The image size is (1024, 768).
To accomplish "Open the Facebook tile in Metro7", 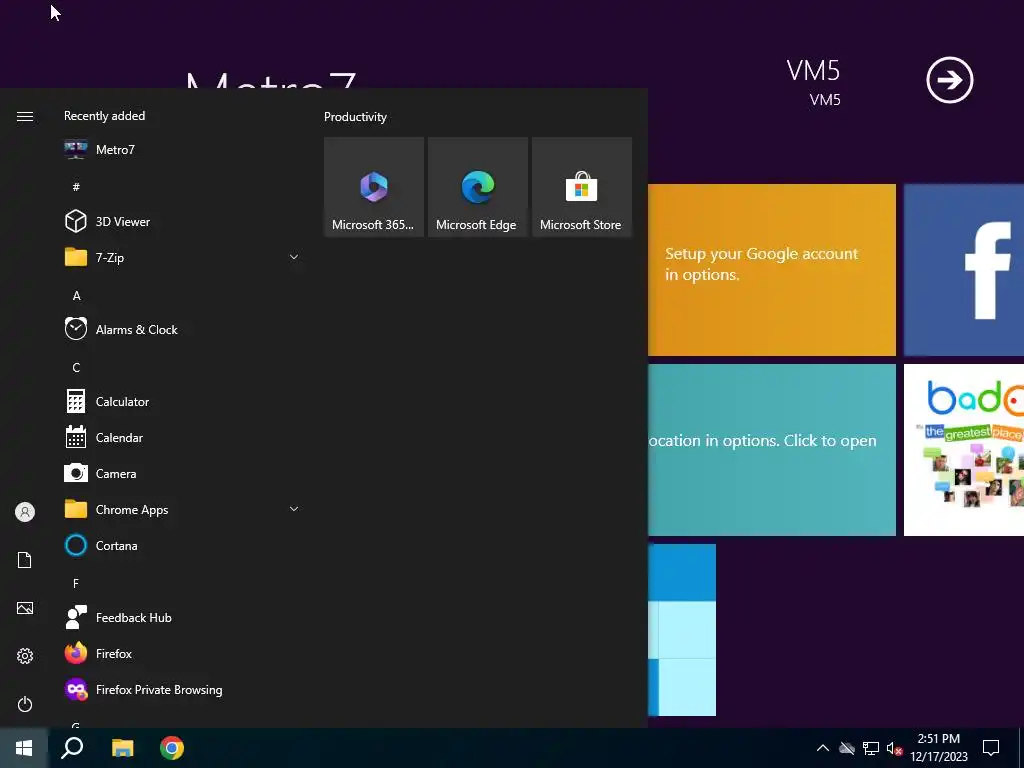I will tap(964, 270).
